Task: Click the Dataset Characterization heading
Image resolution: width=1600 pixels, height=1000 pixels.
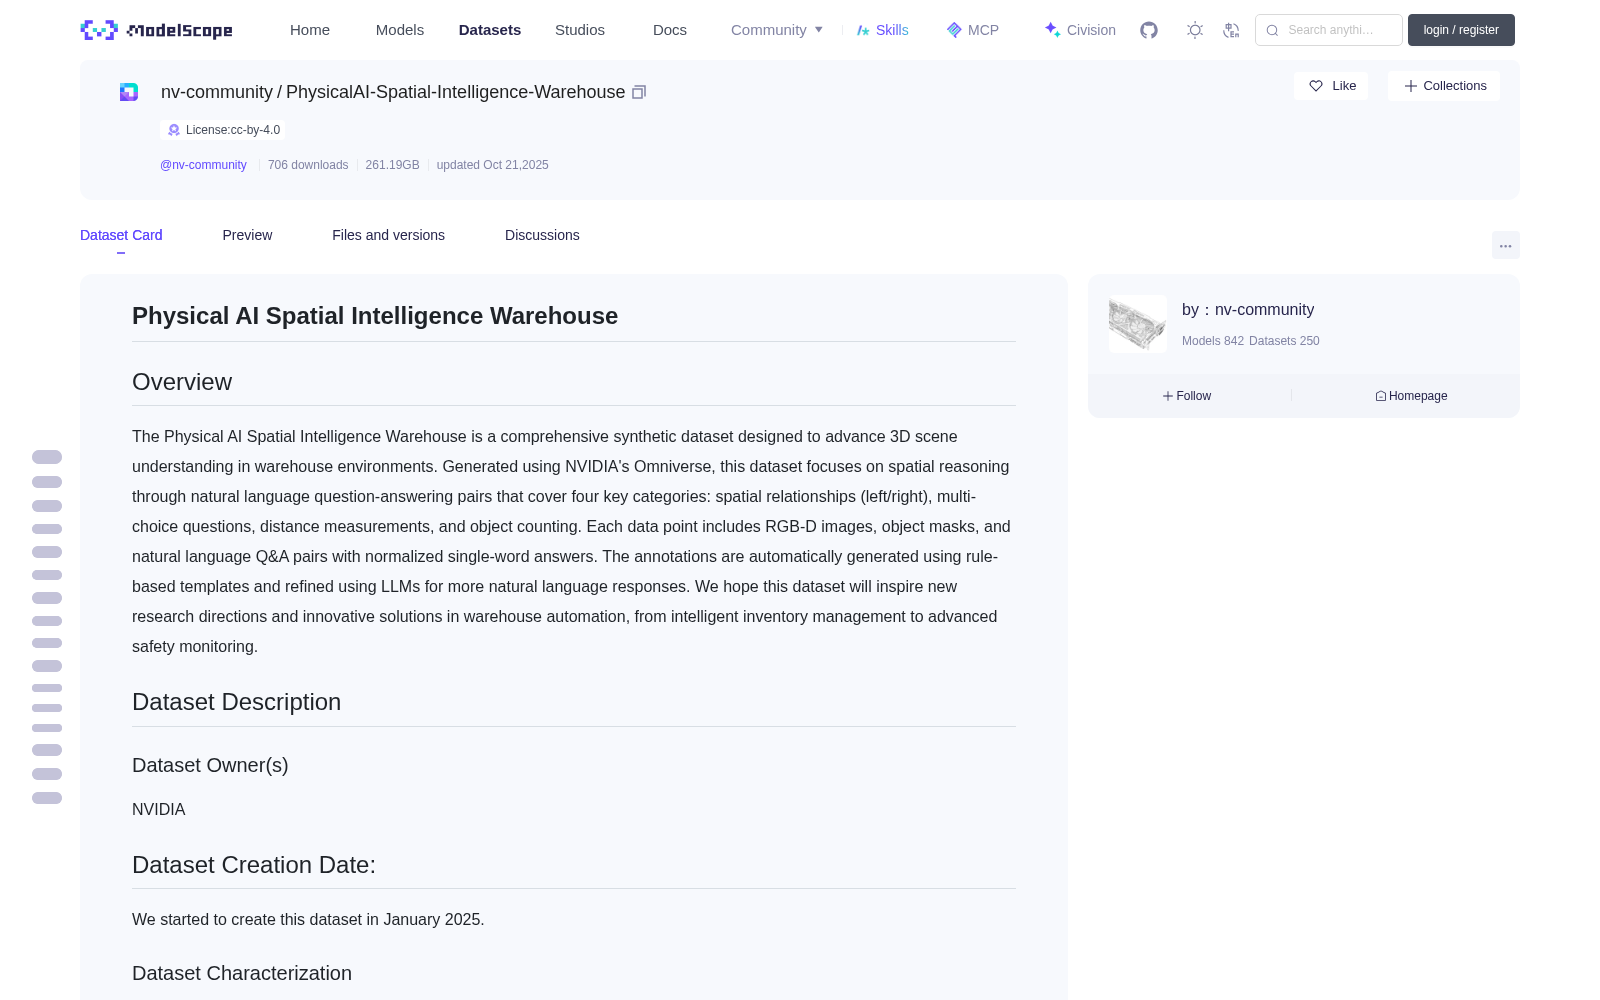Action: pos(242,973)
